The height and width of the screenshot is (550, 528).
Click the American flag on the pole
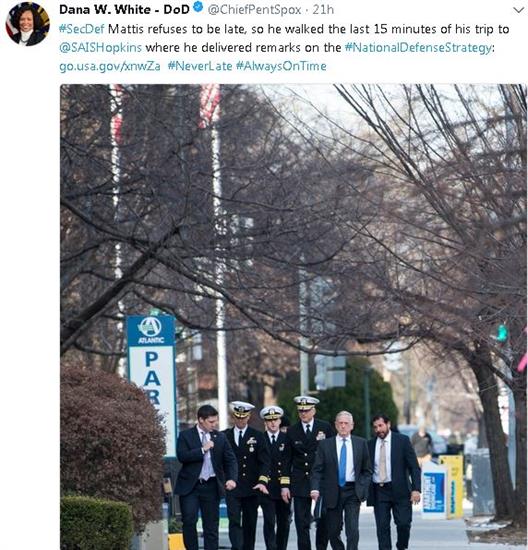[209, 106]
